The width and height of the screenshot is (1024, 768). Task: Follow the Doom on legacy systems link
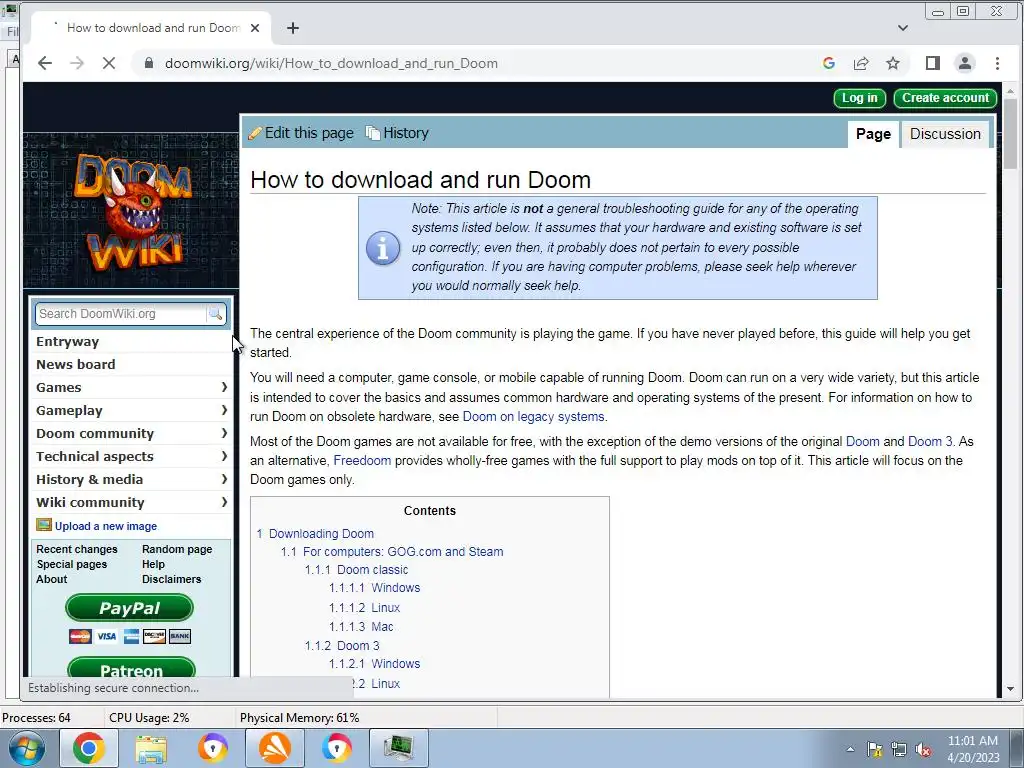tap(534, 417)
